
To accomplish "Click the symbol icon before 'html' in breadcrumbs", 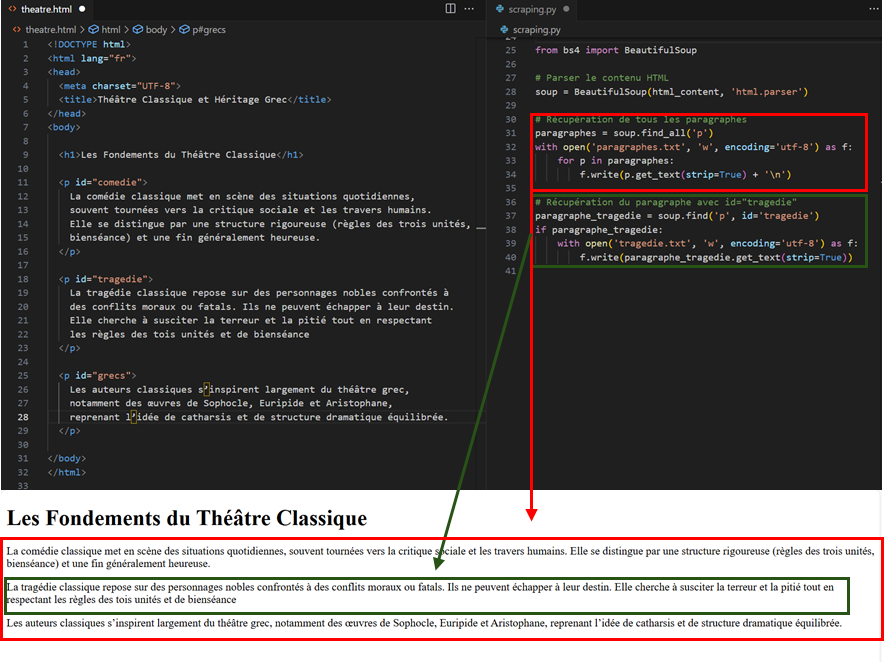I will coord(94,29).
